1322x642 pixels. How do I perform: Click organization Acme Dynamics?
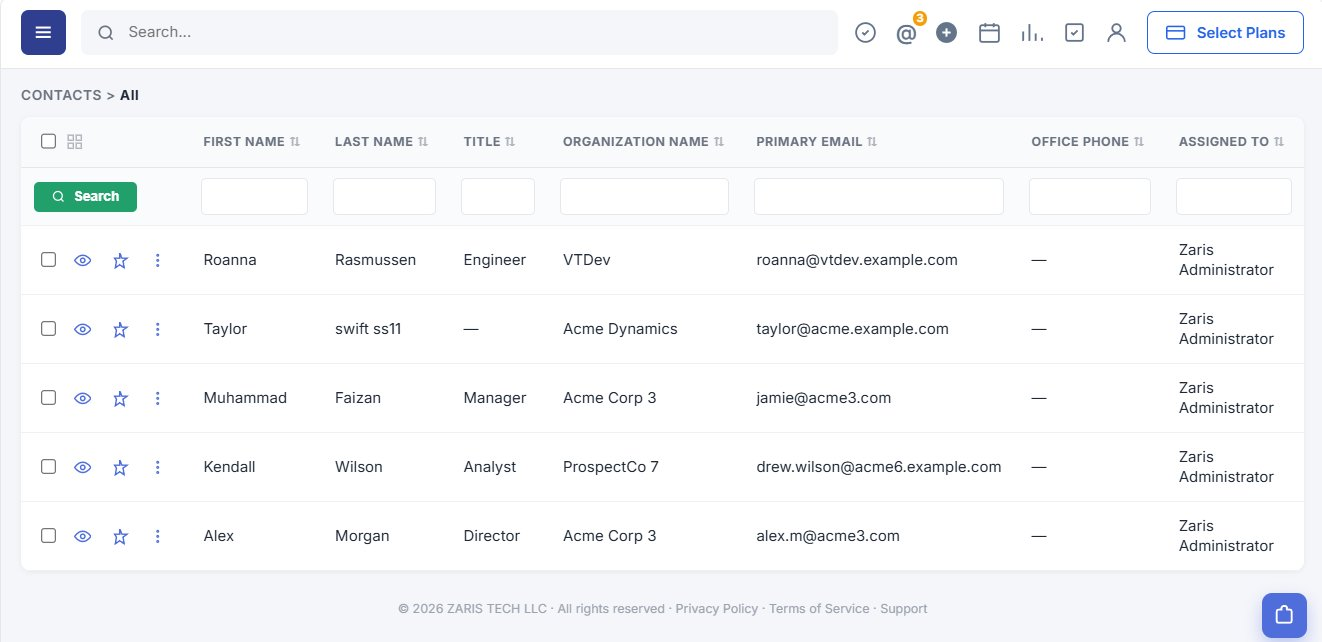[x=620, y=329]
